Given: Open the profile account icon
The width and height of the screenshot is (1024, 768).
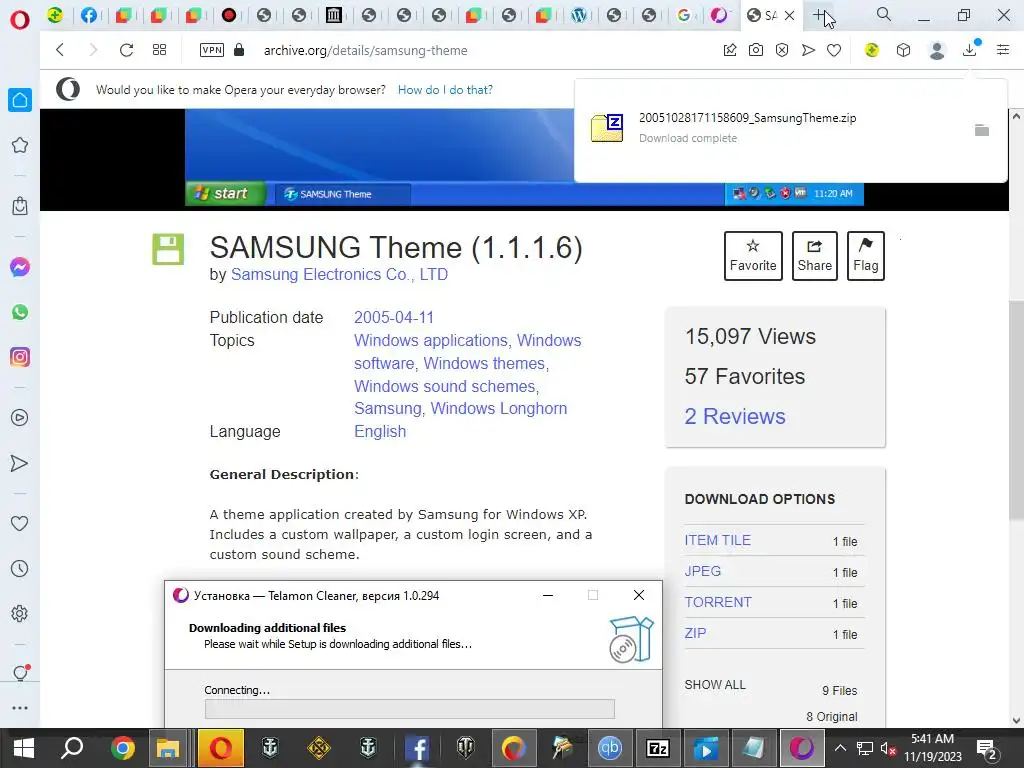Looking at the screenshot, I should (x=937, y=50).
